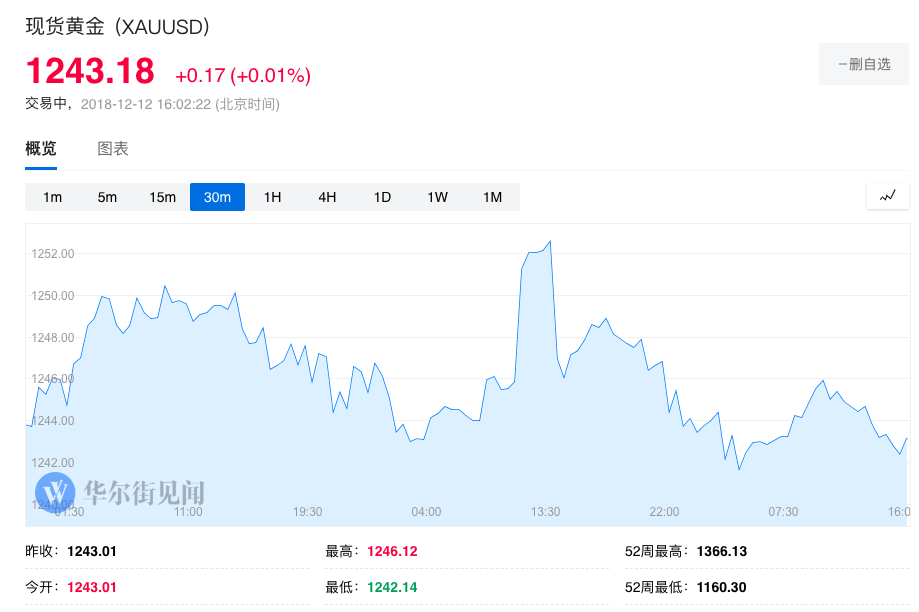Select the 15m interval
This screenshot has height=612, width=919.
(x=162, y=197)
